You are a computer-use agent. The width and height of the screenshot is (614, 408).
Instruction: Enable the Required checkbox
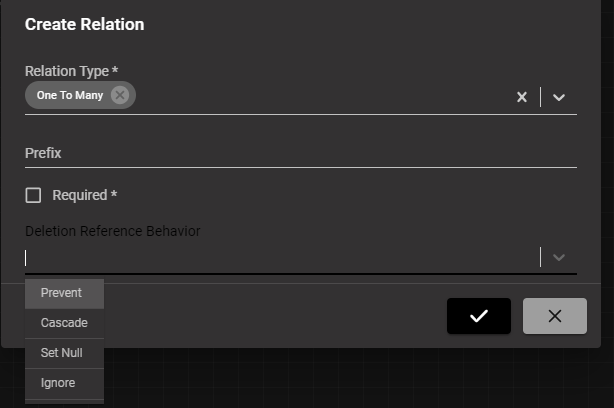click(x=33, y=195)
